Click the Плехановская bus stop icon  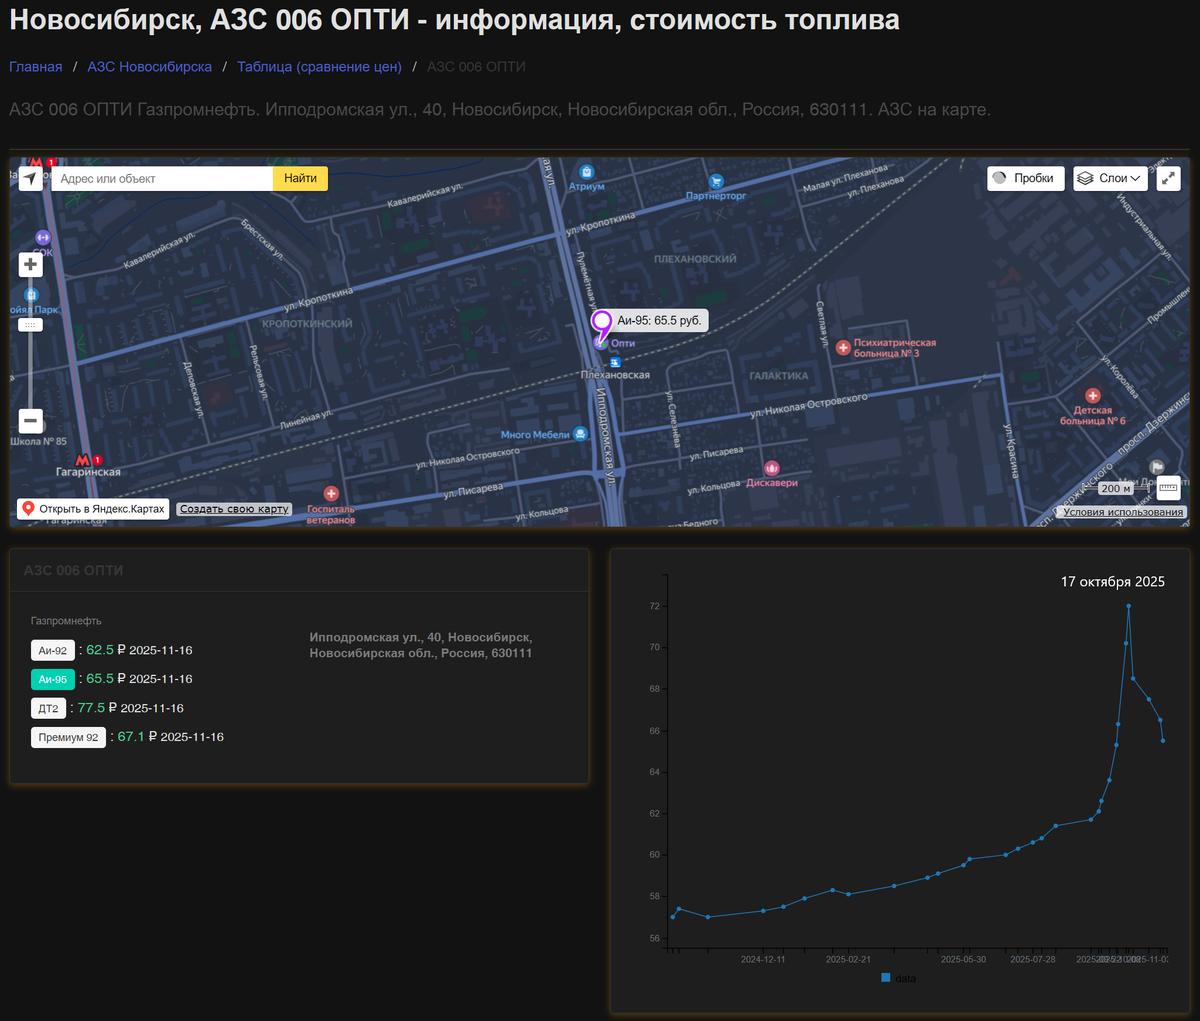point(615,362)
